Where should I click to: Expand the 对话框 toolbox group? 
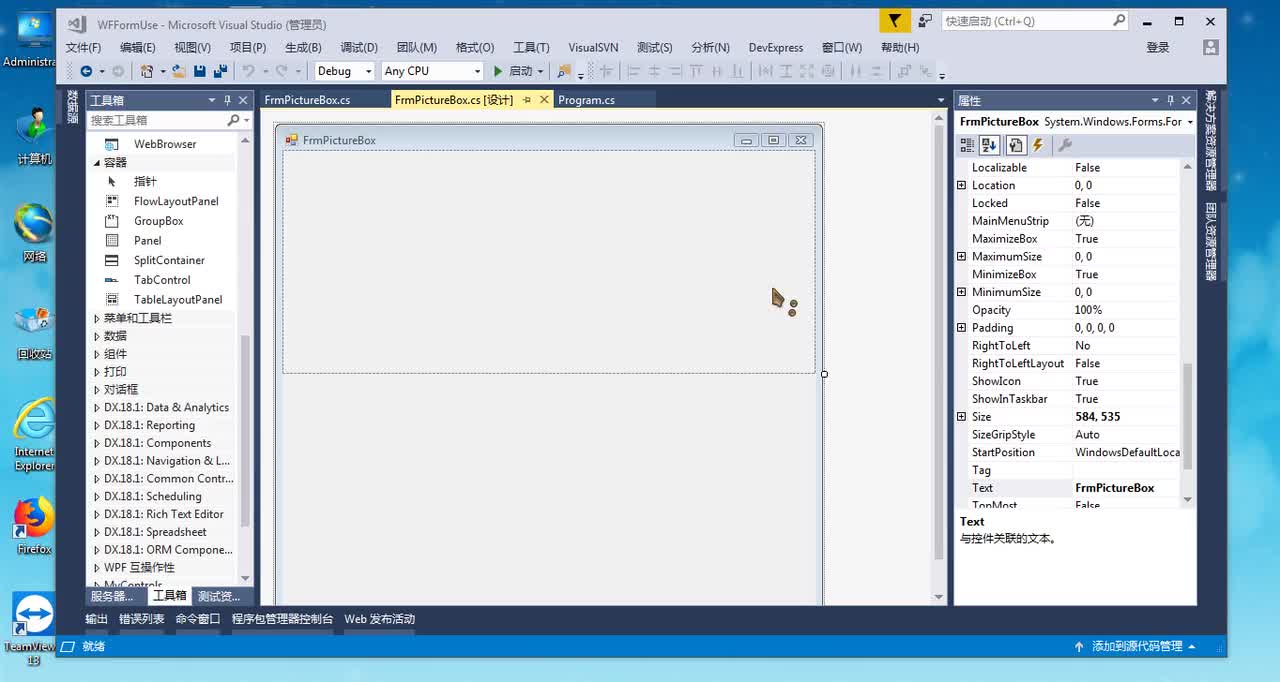tap(97, 390)
